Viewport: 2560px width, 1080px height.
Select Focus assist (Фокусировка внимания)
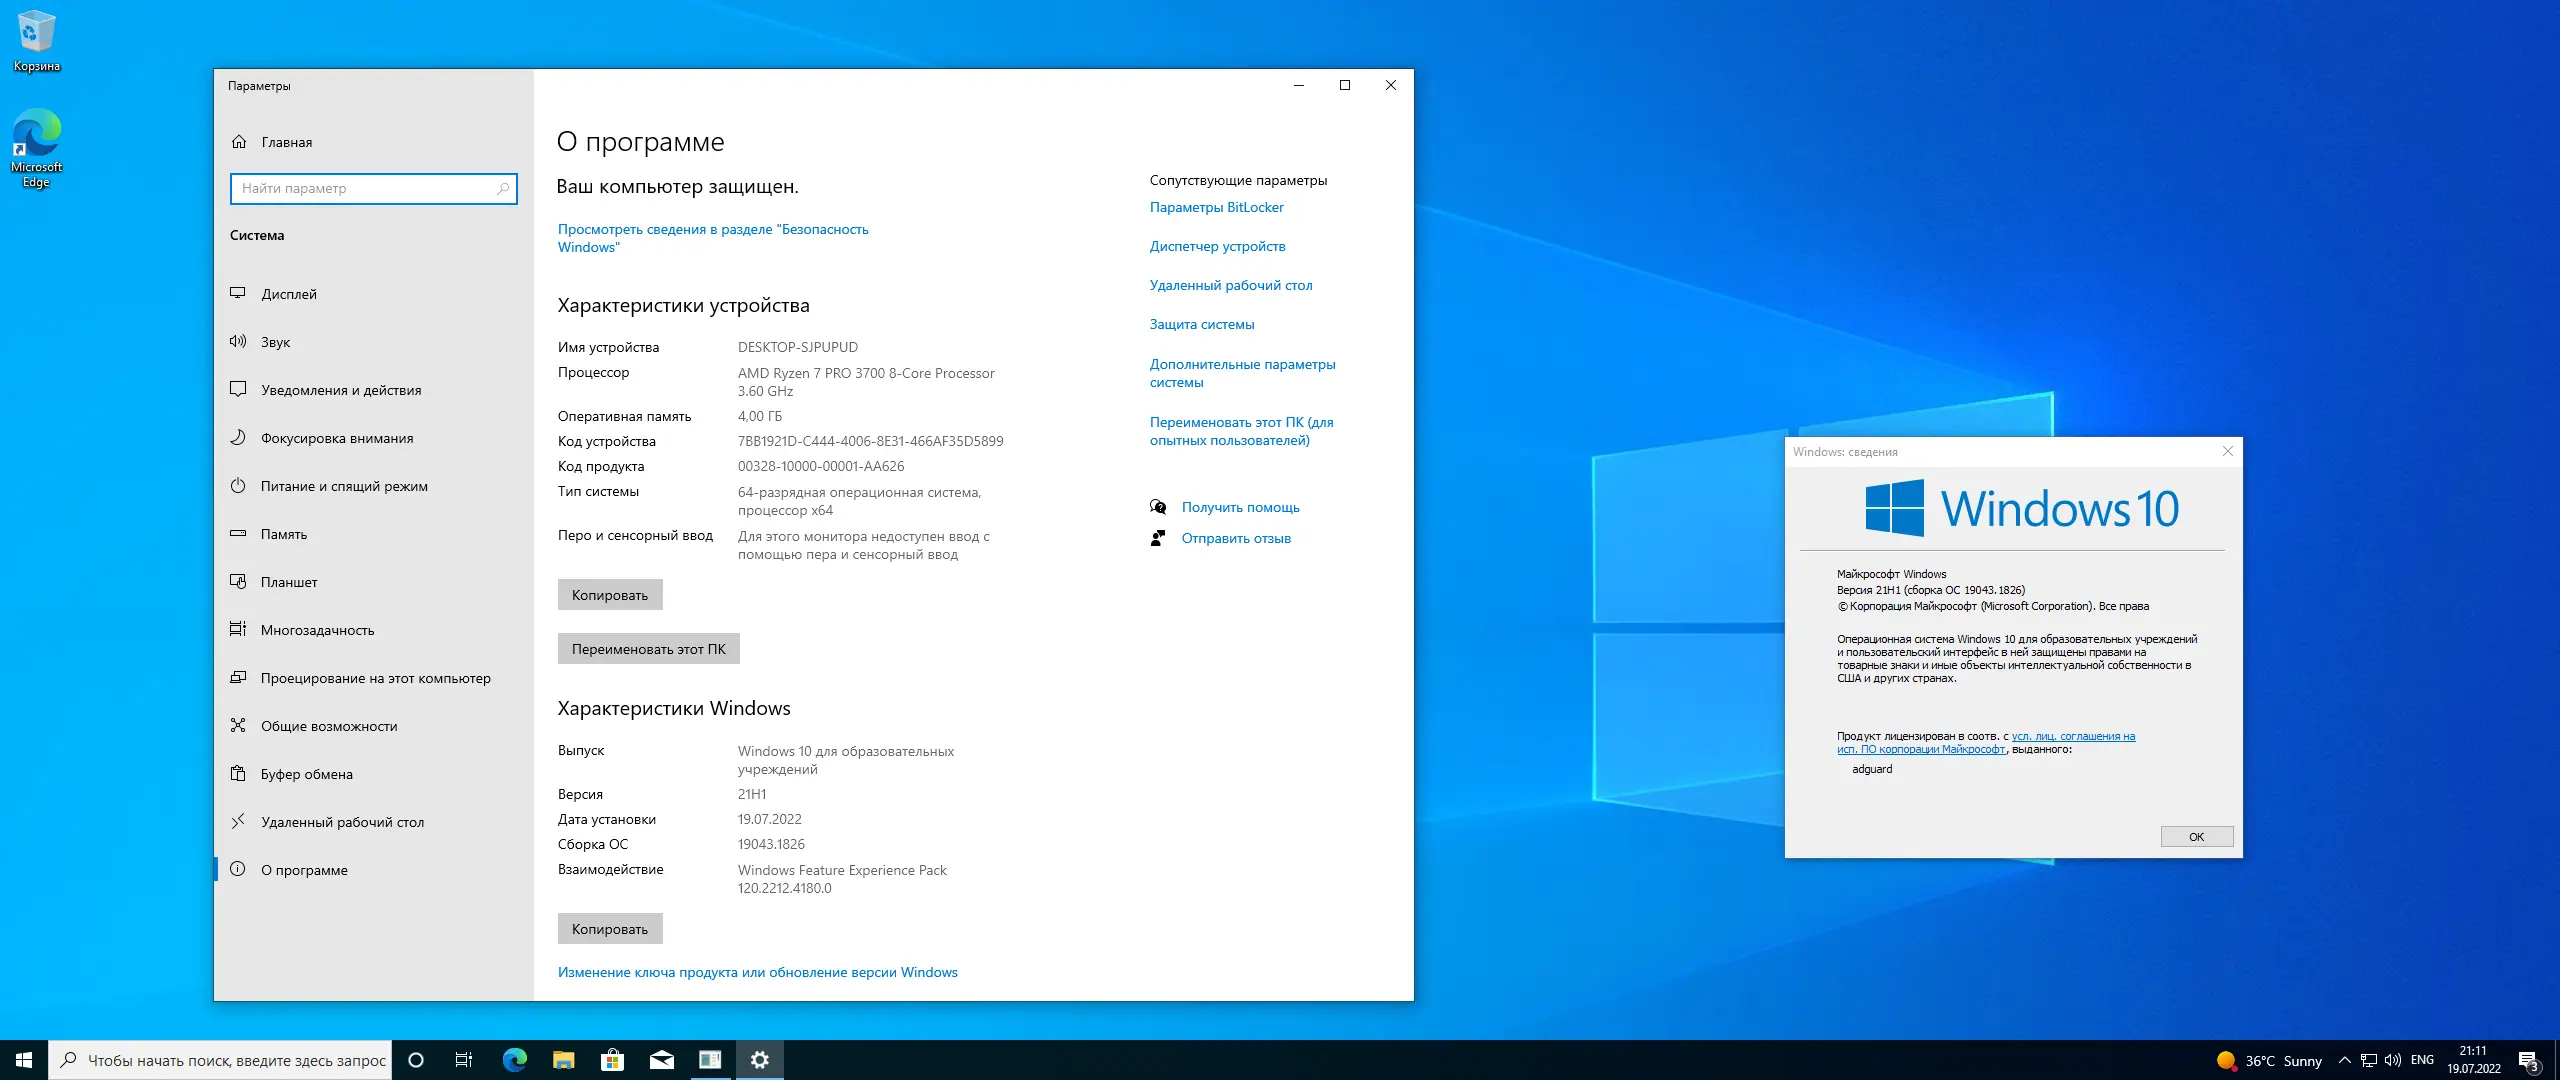[x=336, y=438]
